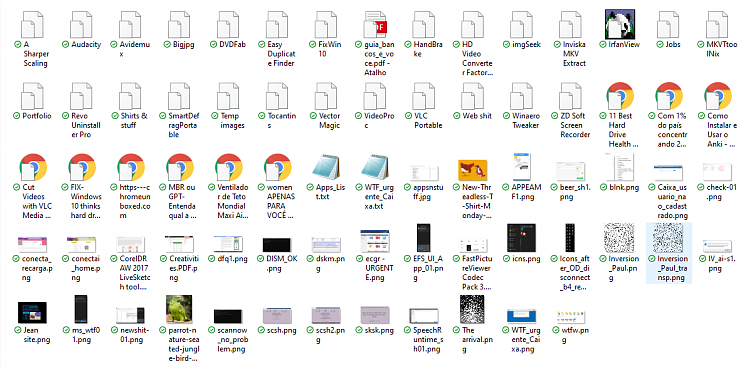
Task: Select the parrot-nature-seated-jungle-bird image thumbnail
Action: [x=179, y=309]
